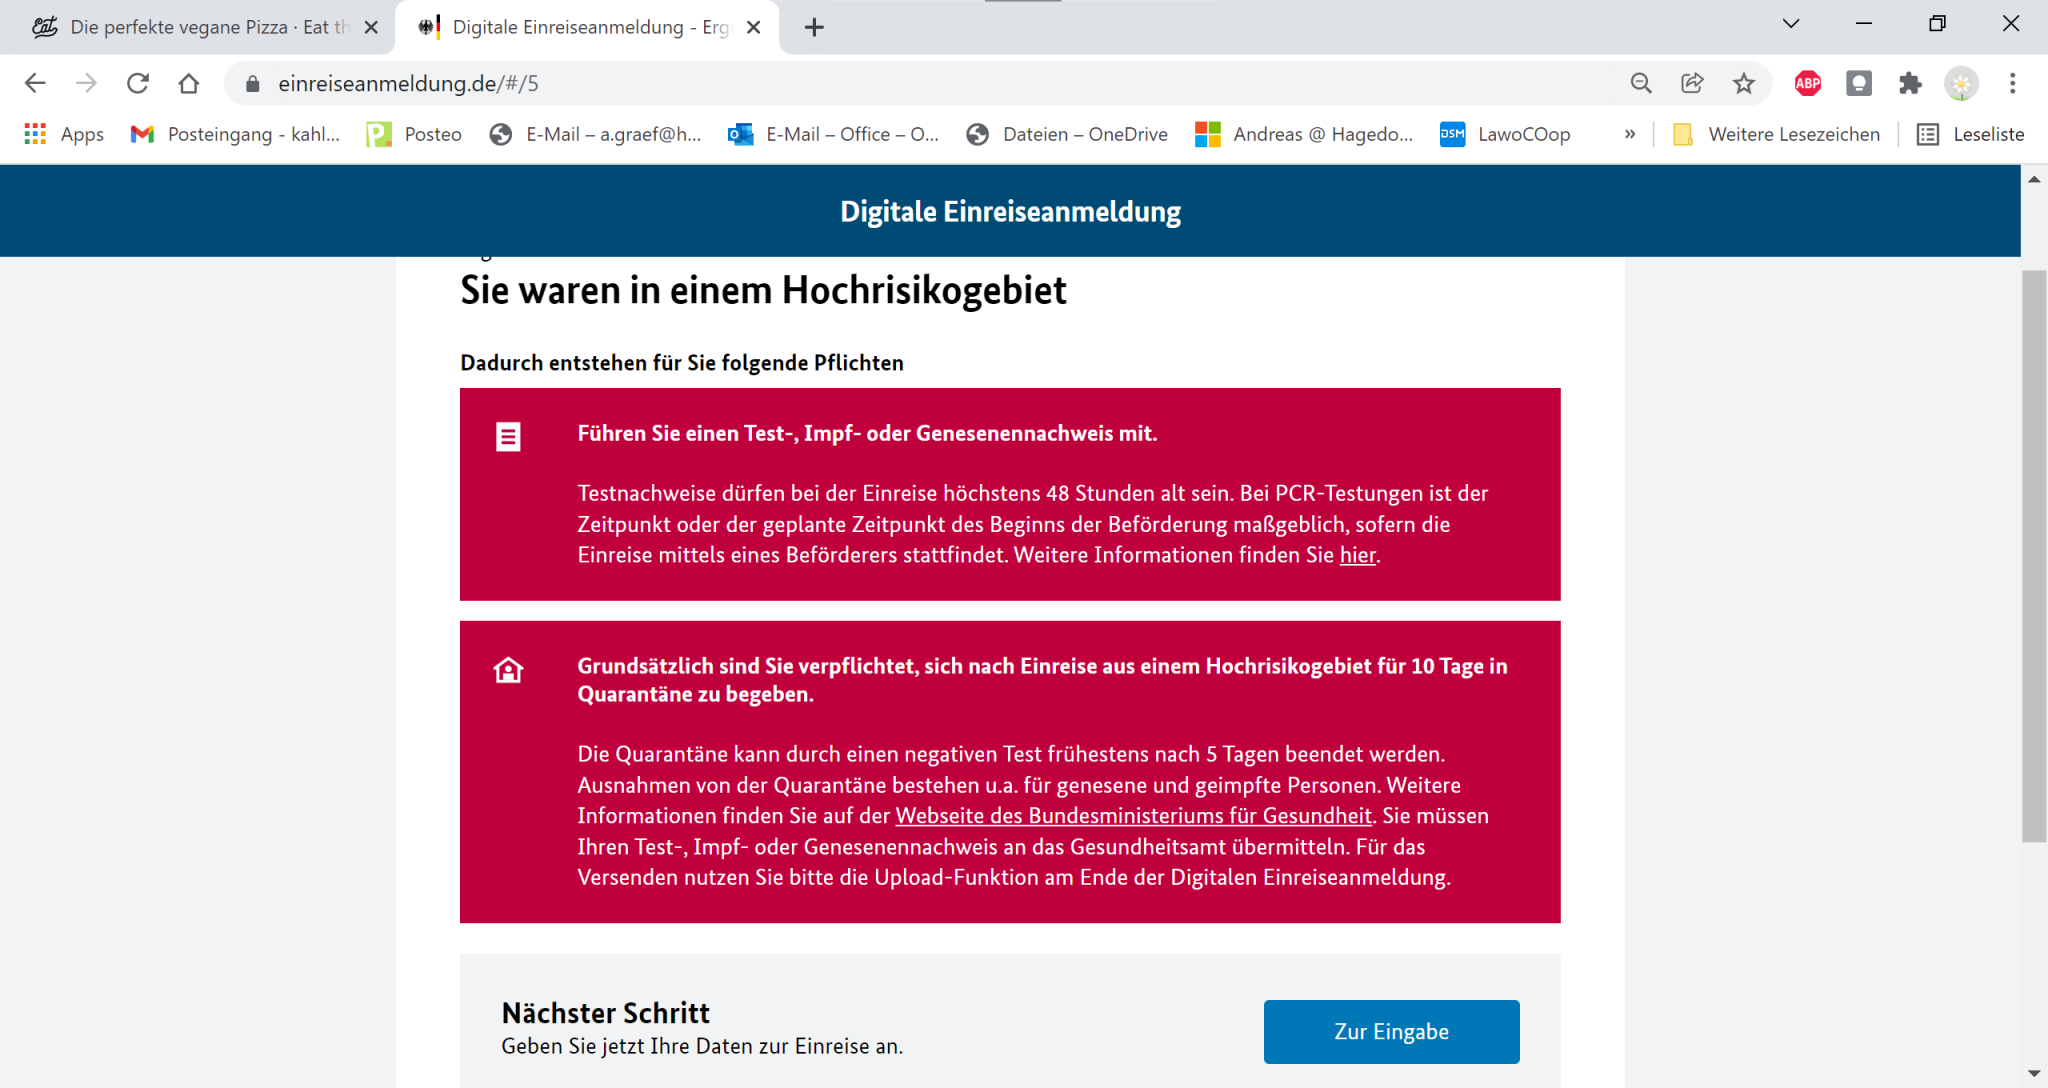Viewport: 2048px width, 1088px height.
Task: Open Chrome three-dot menu
Action: coord(2012,84)
